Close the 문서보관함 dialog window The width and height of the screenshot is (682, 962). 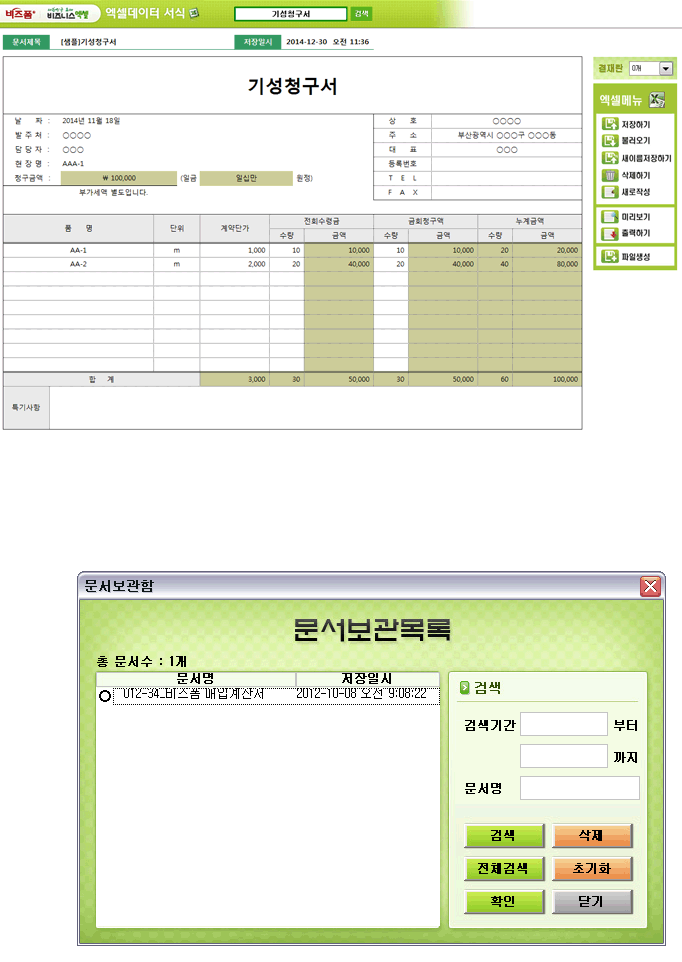pos(650,587)
